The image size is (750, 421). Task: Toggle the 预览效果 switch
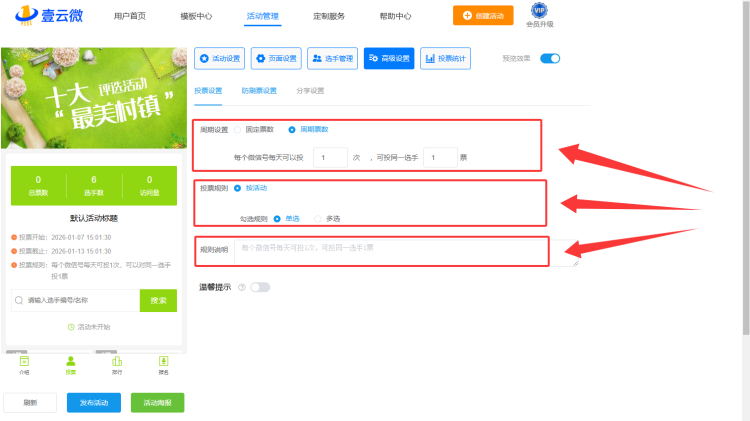point(550,58)
